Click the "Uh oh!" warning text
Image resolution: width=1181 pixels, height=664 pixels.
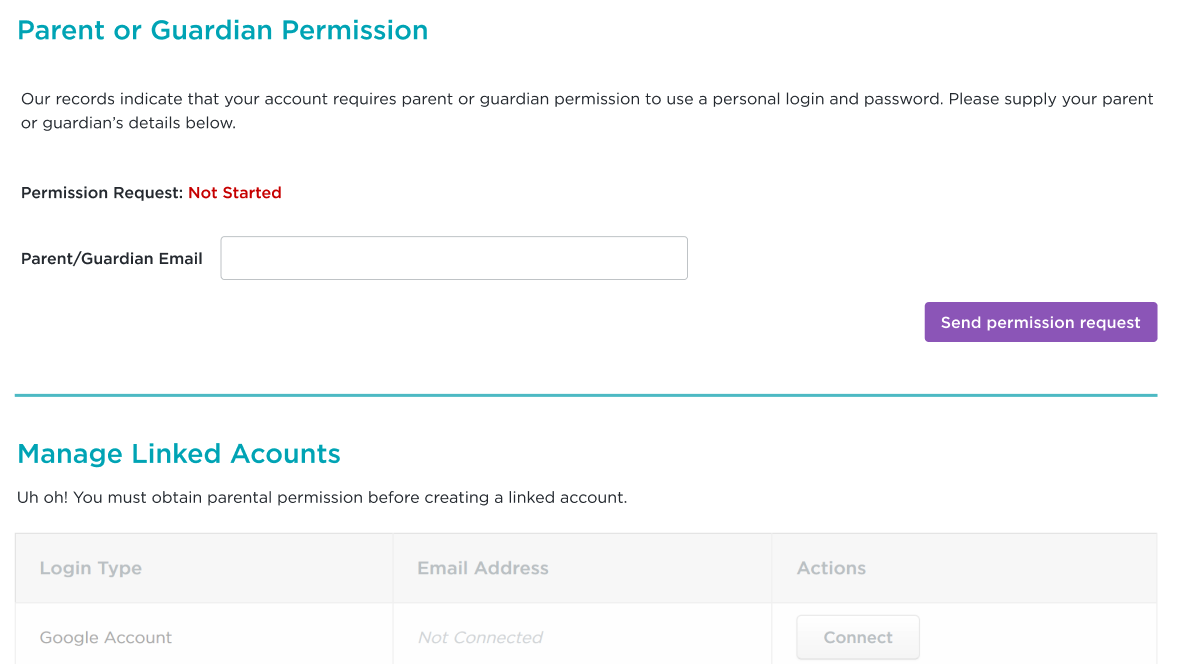(42, 497)
